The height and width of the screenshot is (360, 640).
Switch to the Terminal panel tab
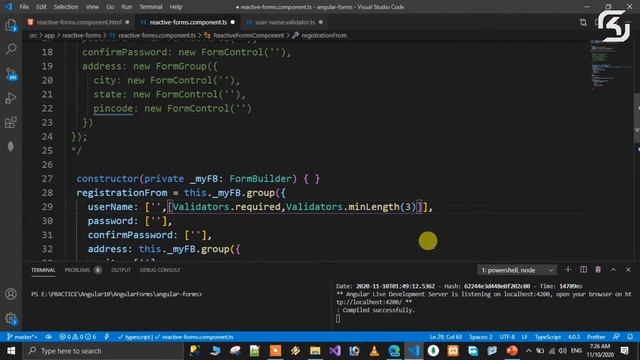(x=43, y=270)
